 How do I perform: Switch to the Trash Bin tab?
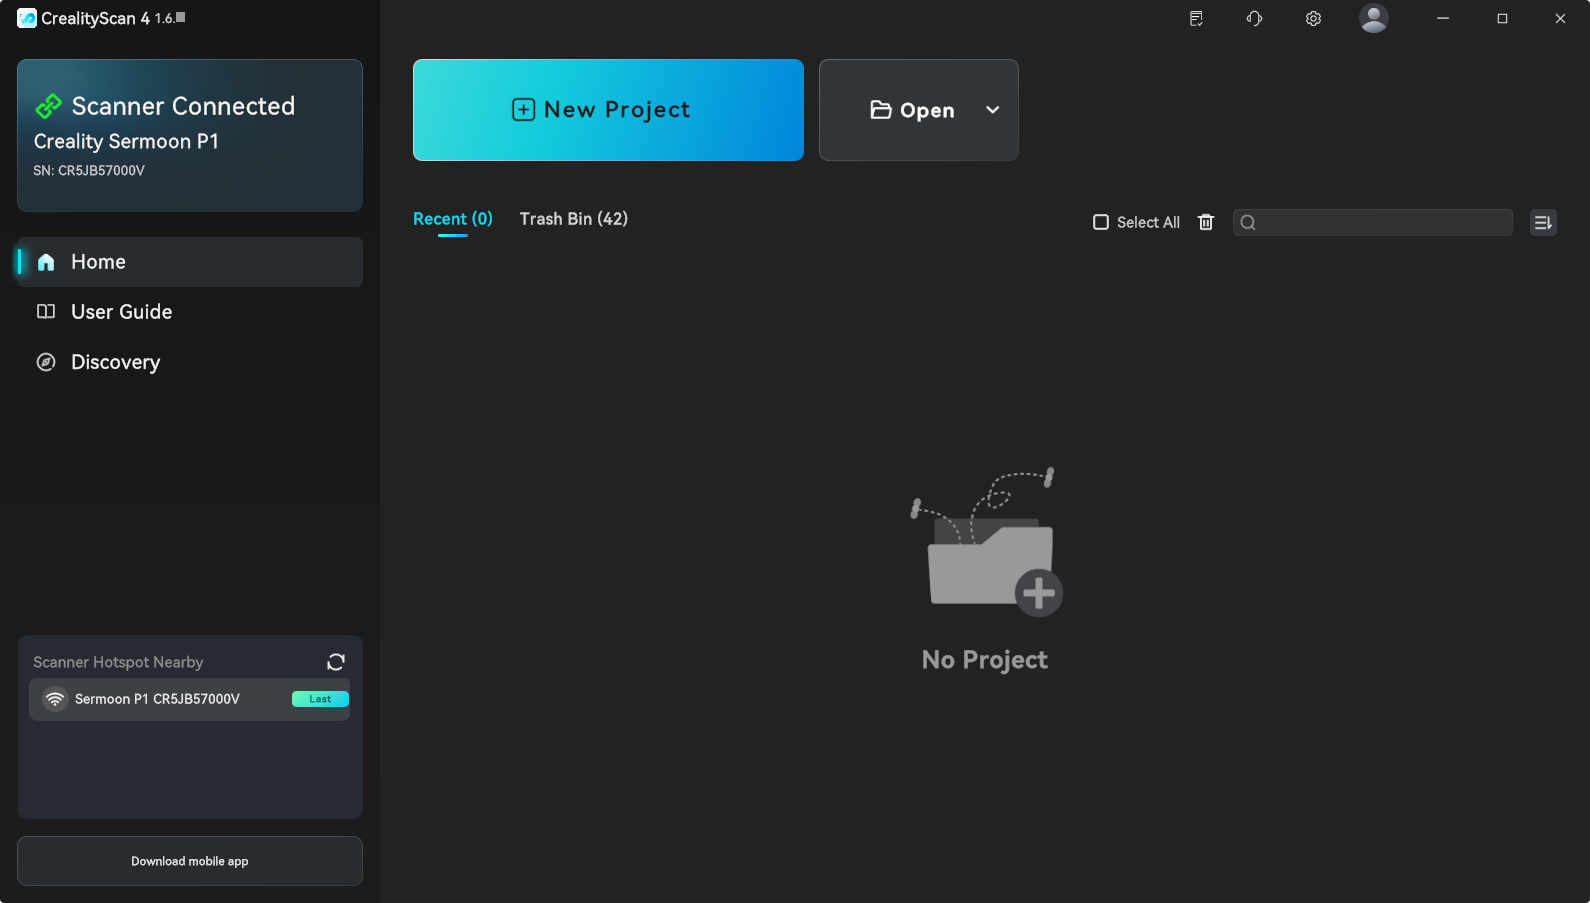coord(573,219)
